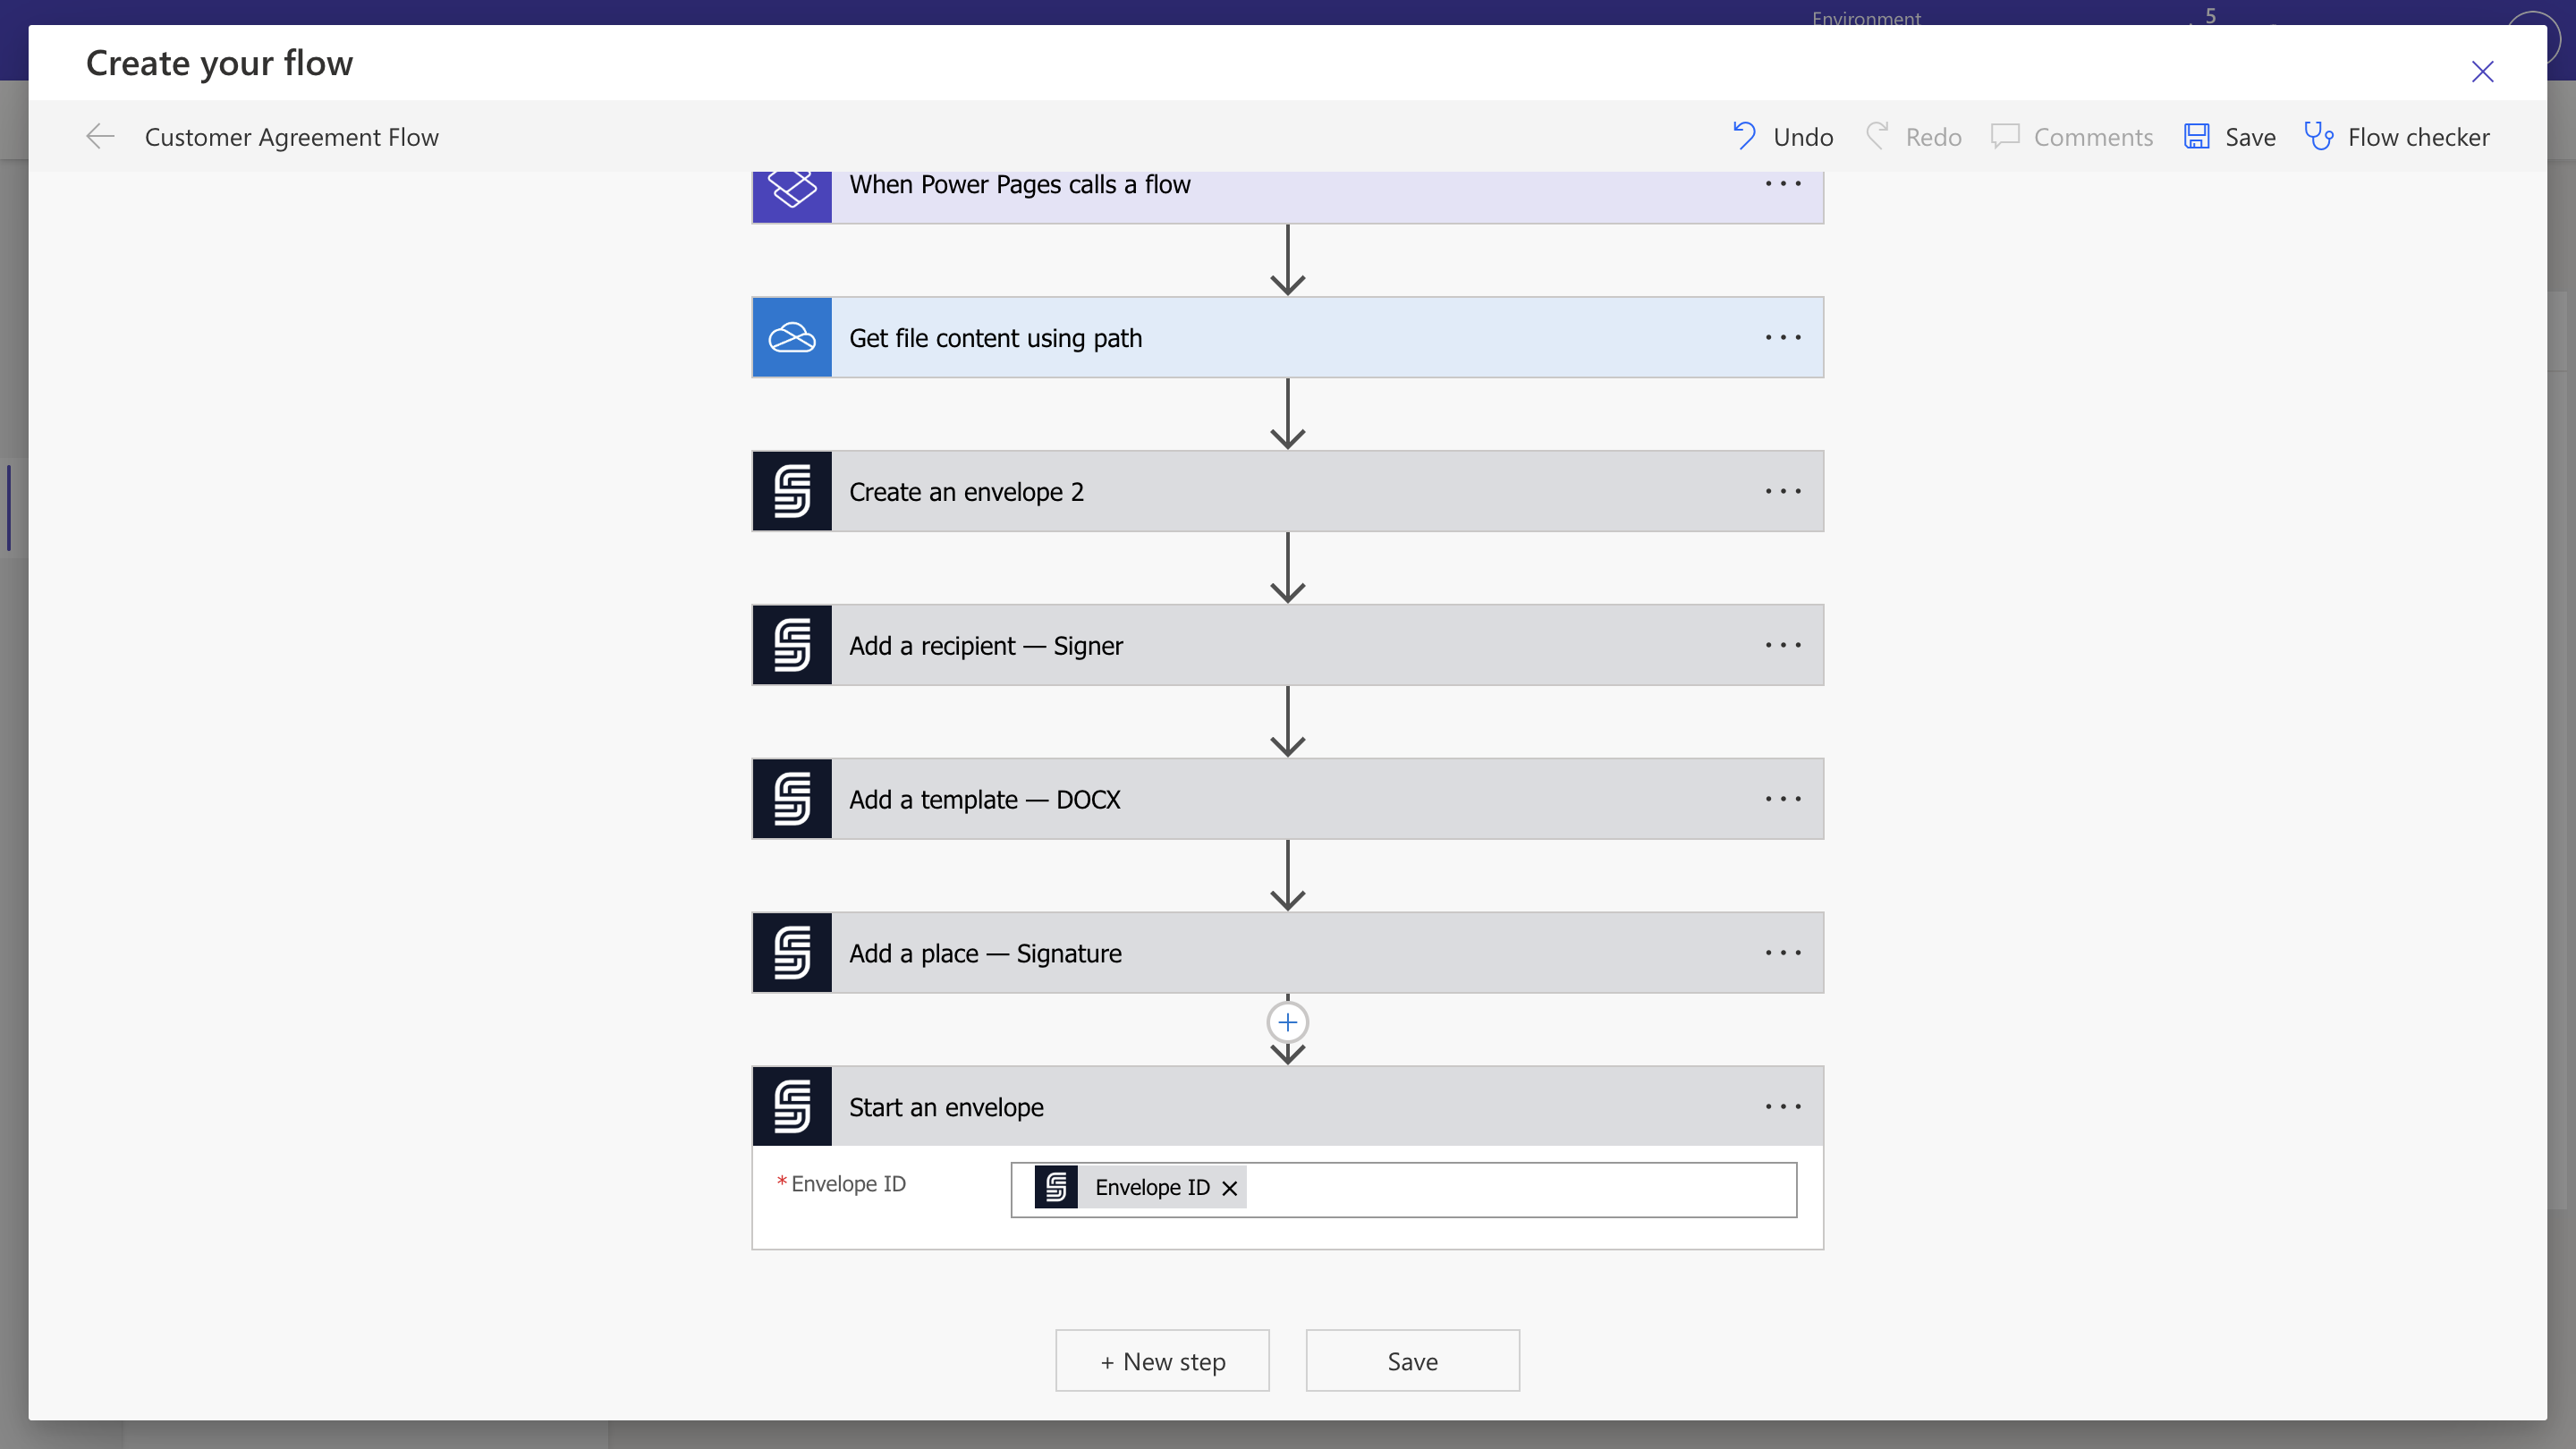
Task: Click the Power Pages trigger icon
Action: 791,190
